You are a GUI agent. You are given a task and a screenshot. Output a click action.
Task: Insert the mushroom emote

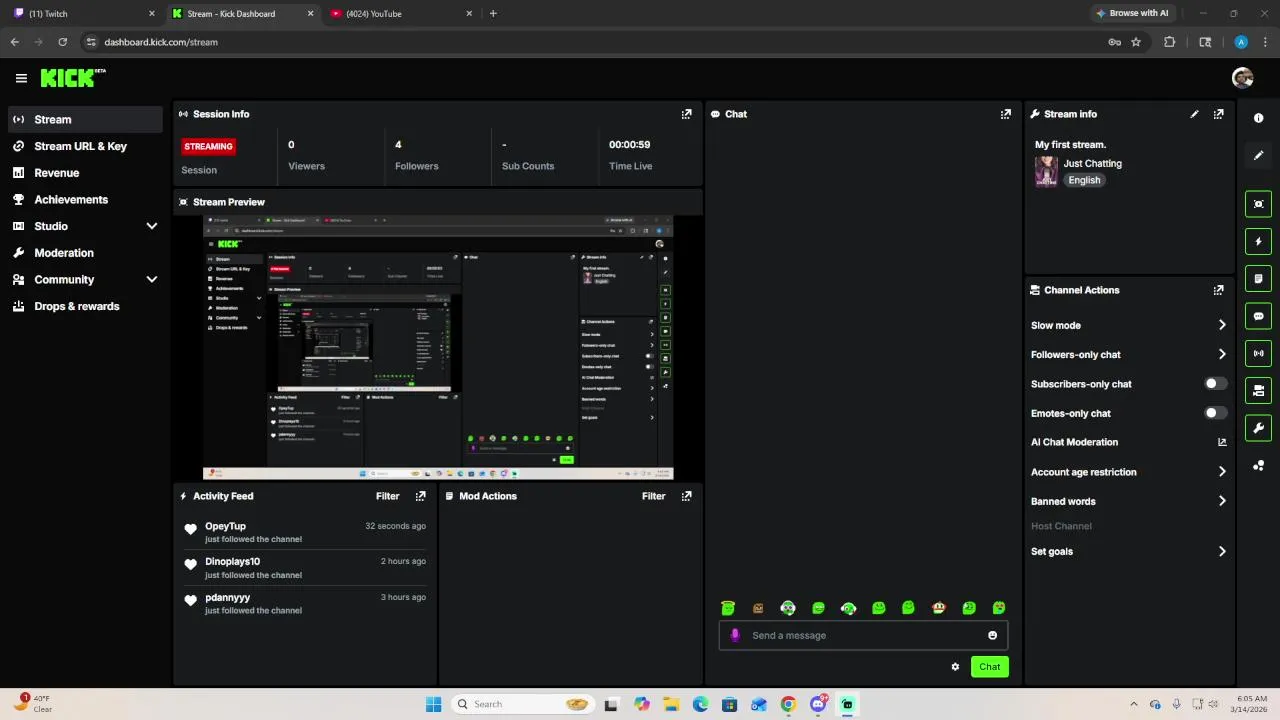point(938,608)
